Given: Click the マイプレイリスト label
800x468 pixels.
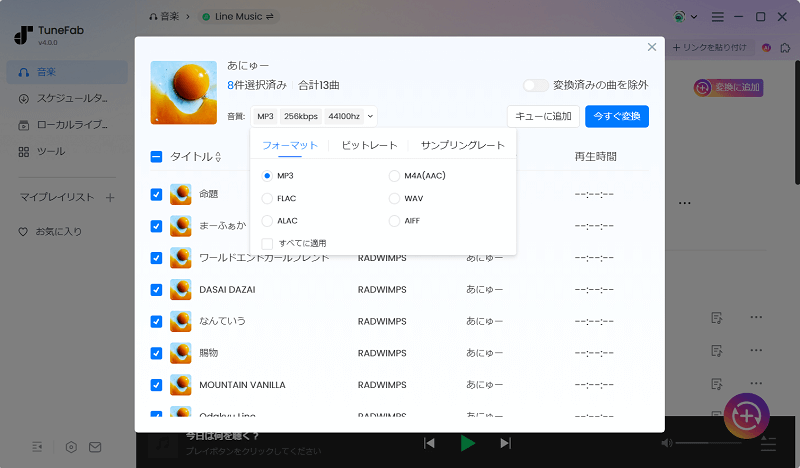Looking at the screenshot, I should pos(57,198).
